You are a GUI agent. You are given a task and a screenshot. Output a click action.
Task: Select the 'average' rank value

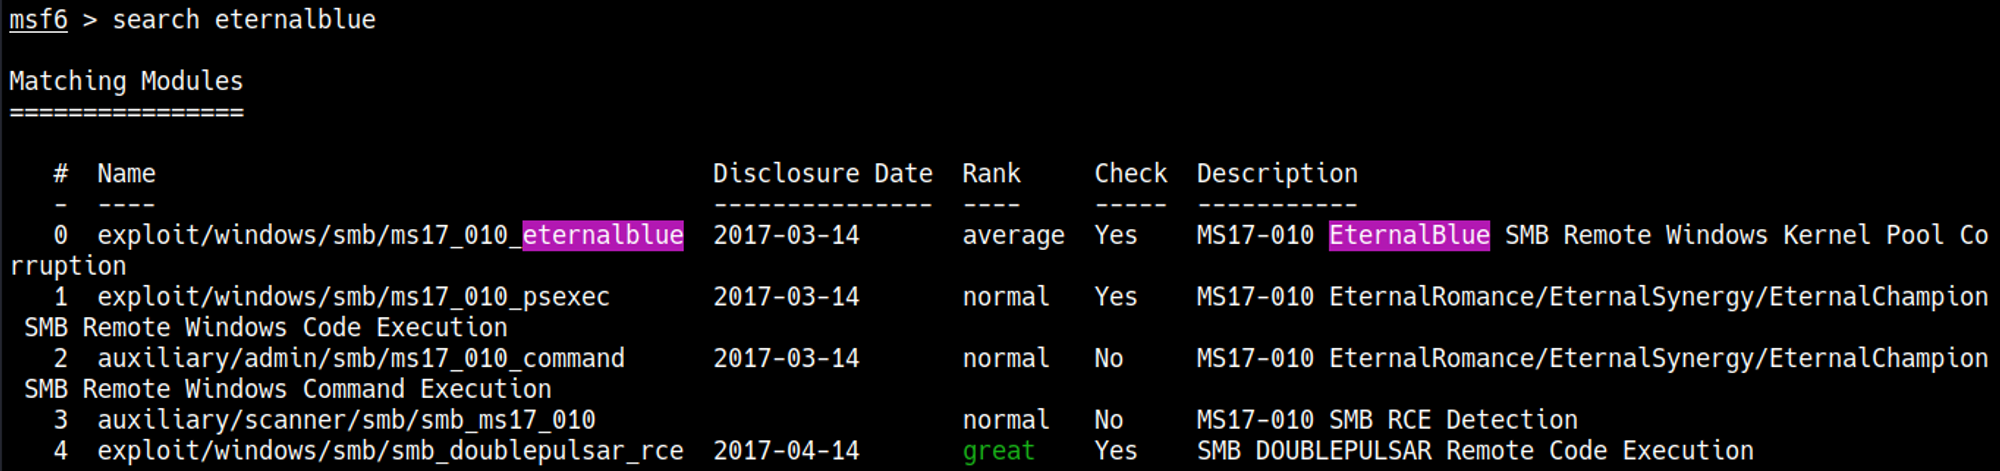tap(1013, 236)
